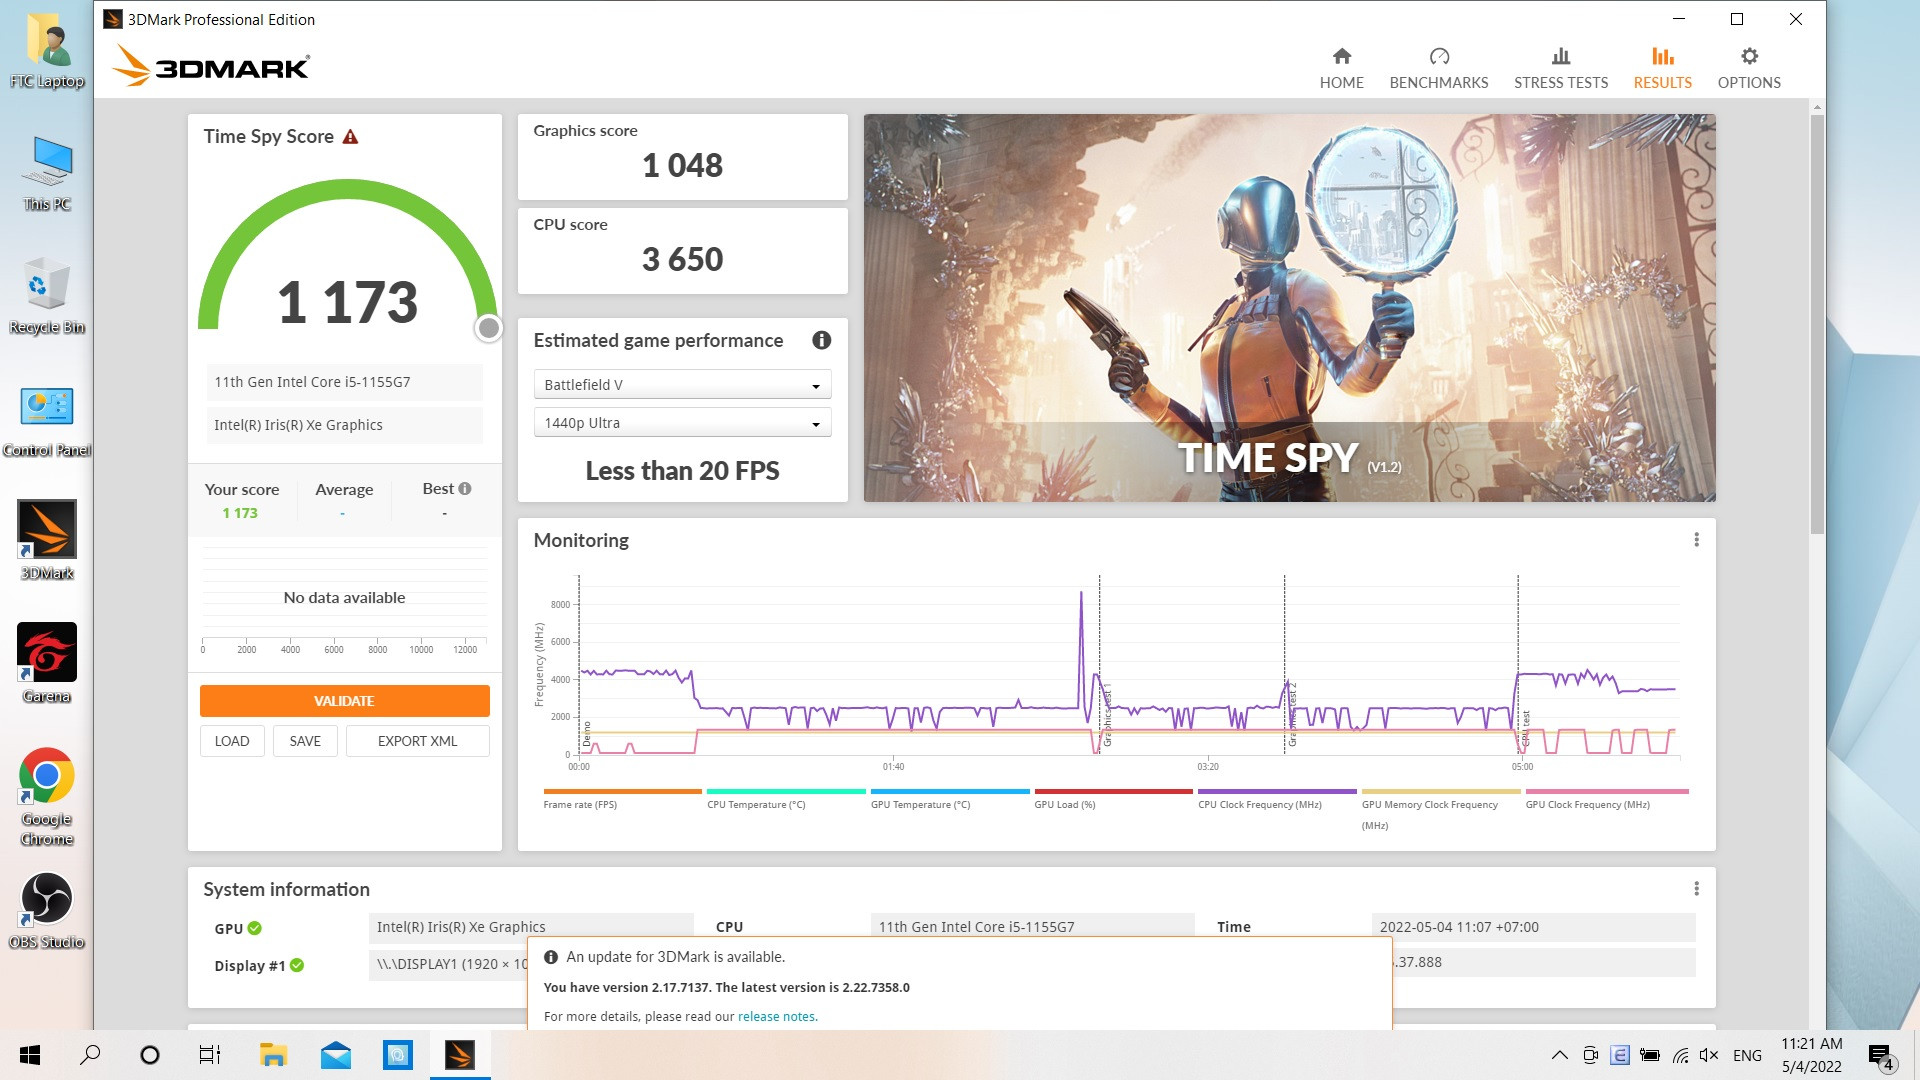The width and height of the screenshot is (1920, 1080).
Task: Toggle the GPU Memory Clock Frequency legend
Action: coord(1441,809)
